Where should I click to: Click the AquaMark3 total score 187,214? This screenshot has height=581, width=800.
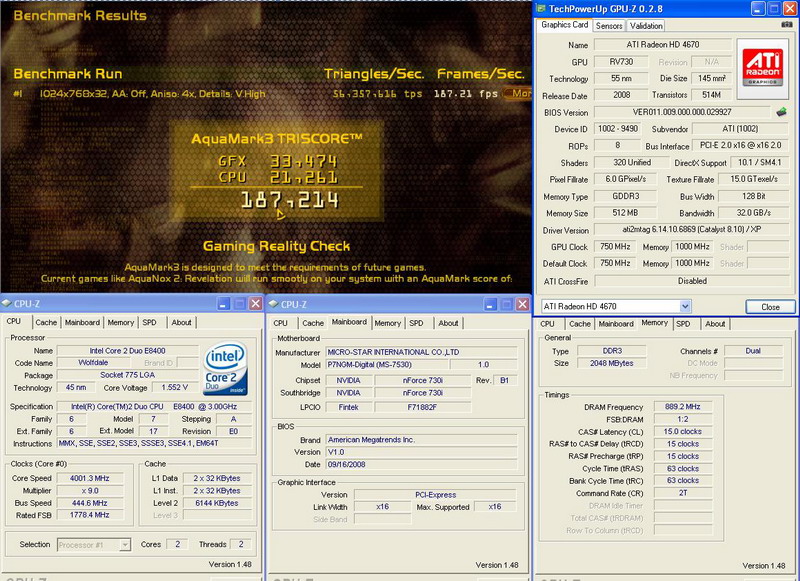[x=289, y=200]
